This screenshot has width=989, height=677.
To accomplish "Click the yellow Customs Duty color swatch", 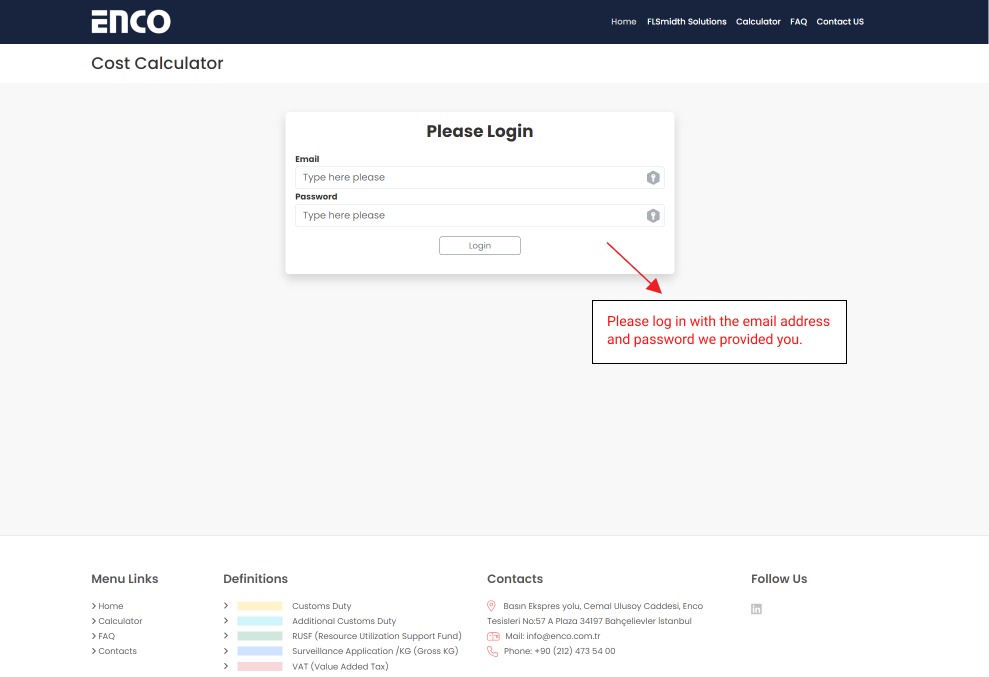I will point(260,606).
